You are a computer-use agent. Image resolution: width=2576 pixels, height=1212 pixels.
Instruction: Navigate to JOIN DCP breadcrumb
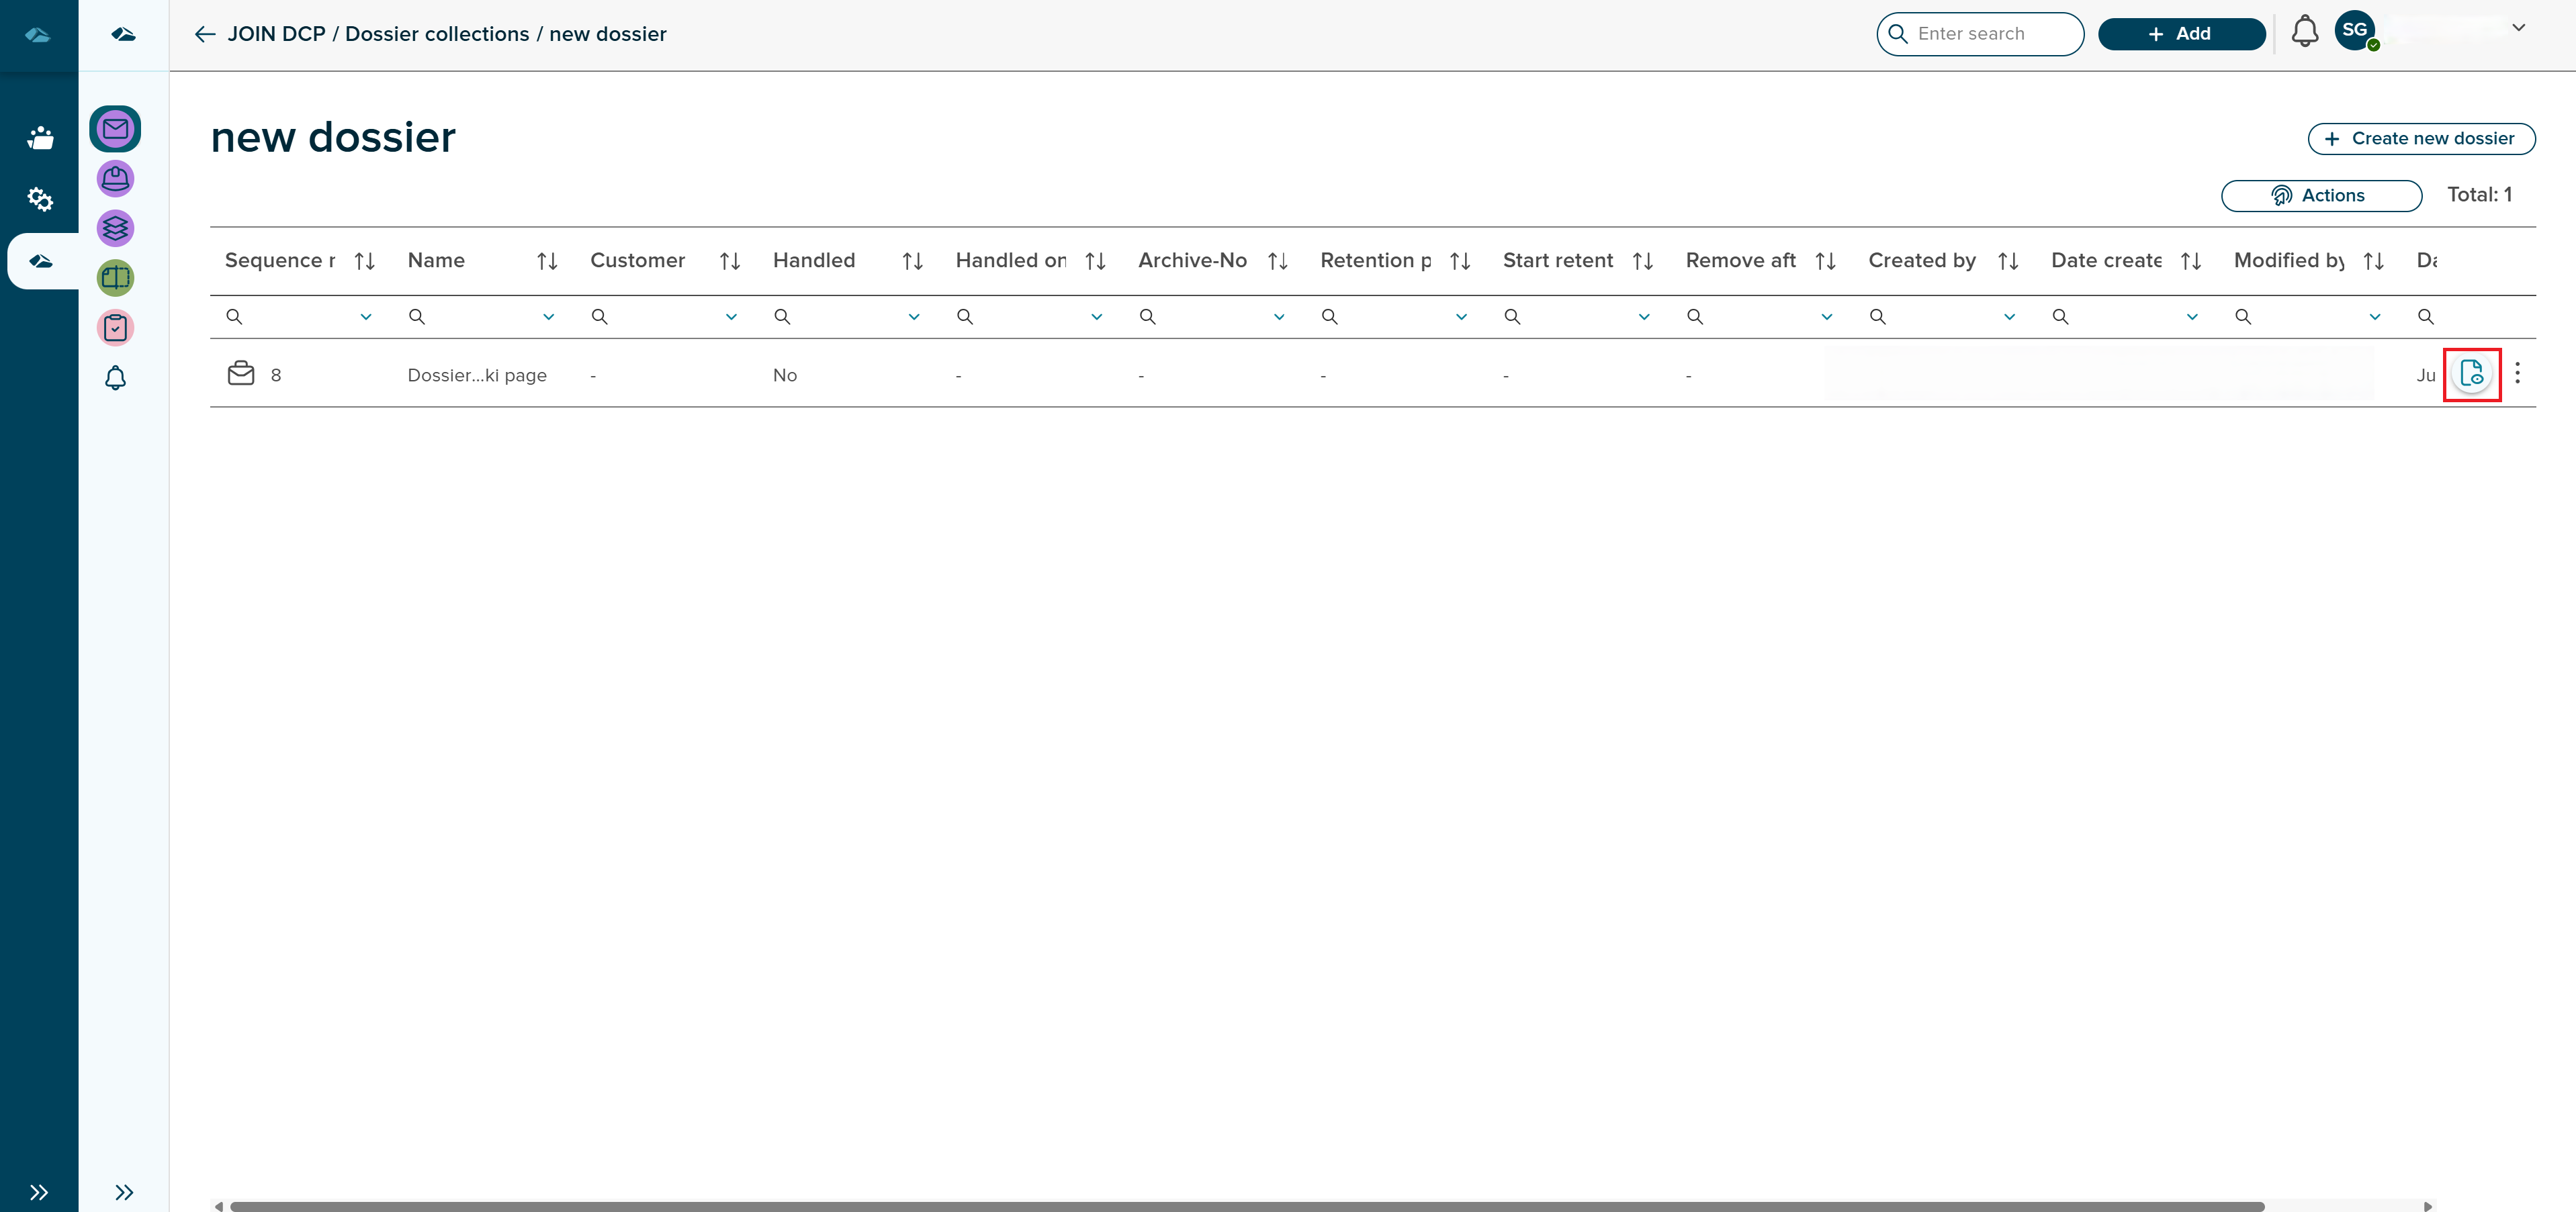pyautogui.click(x=276, y=34)
